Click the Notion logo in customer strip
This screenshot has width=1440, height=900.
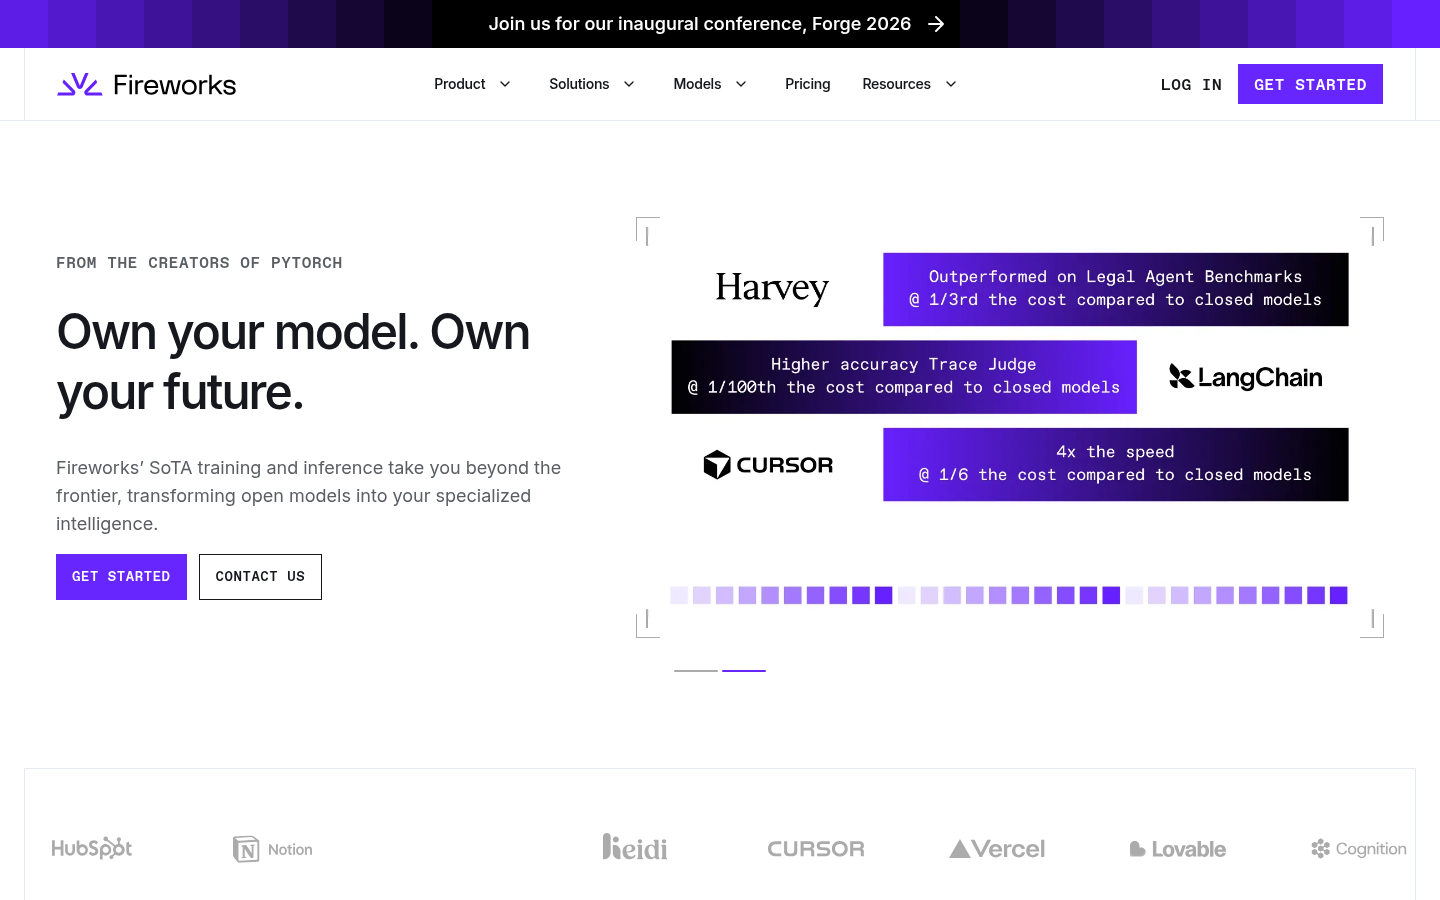pyautogui.click(x=273, y=849)
